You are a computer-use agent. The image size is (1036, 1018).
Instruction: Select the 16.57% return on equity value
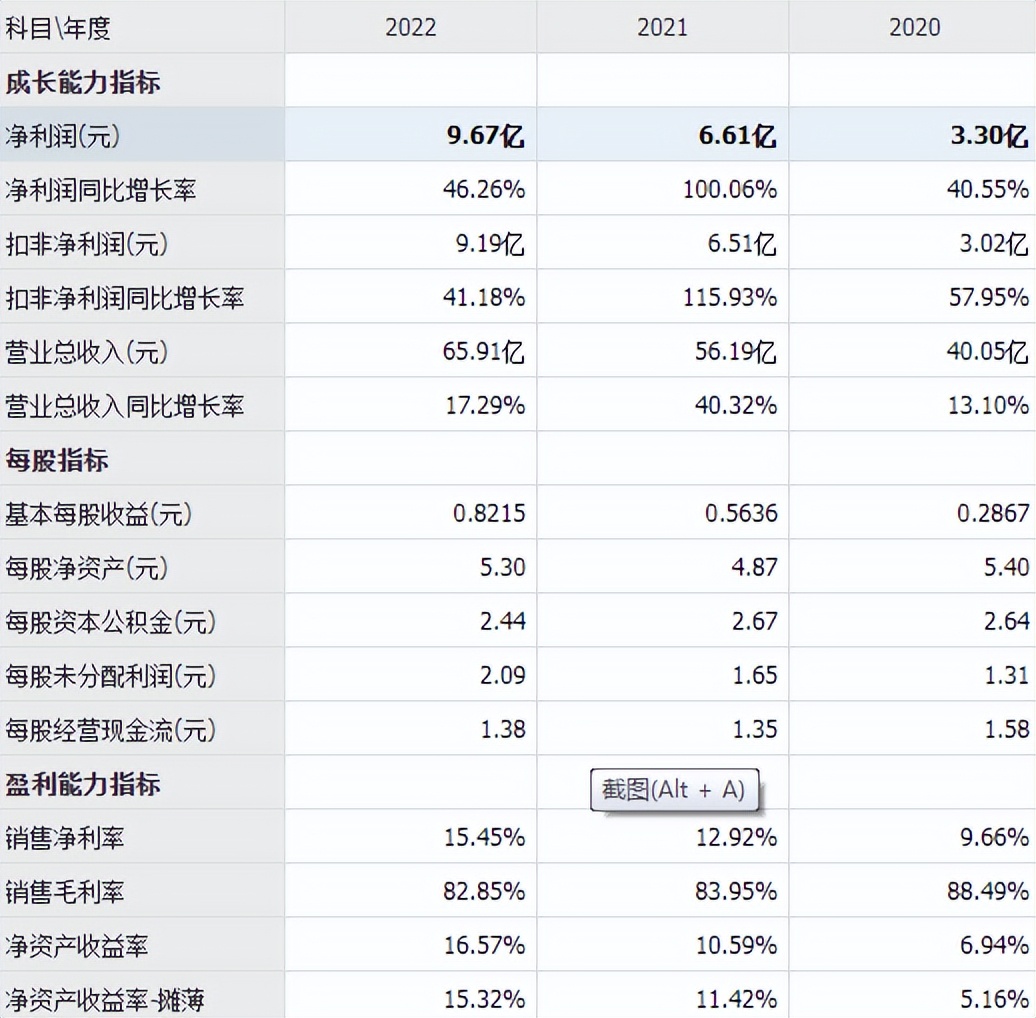click(489, 945)
